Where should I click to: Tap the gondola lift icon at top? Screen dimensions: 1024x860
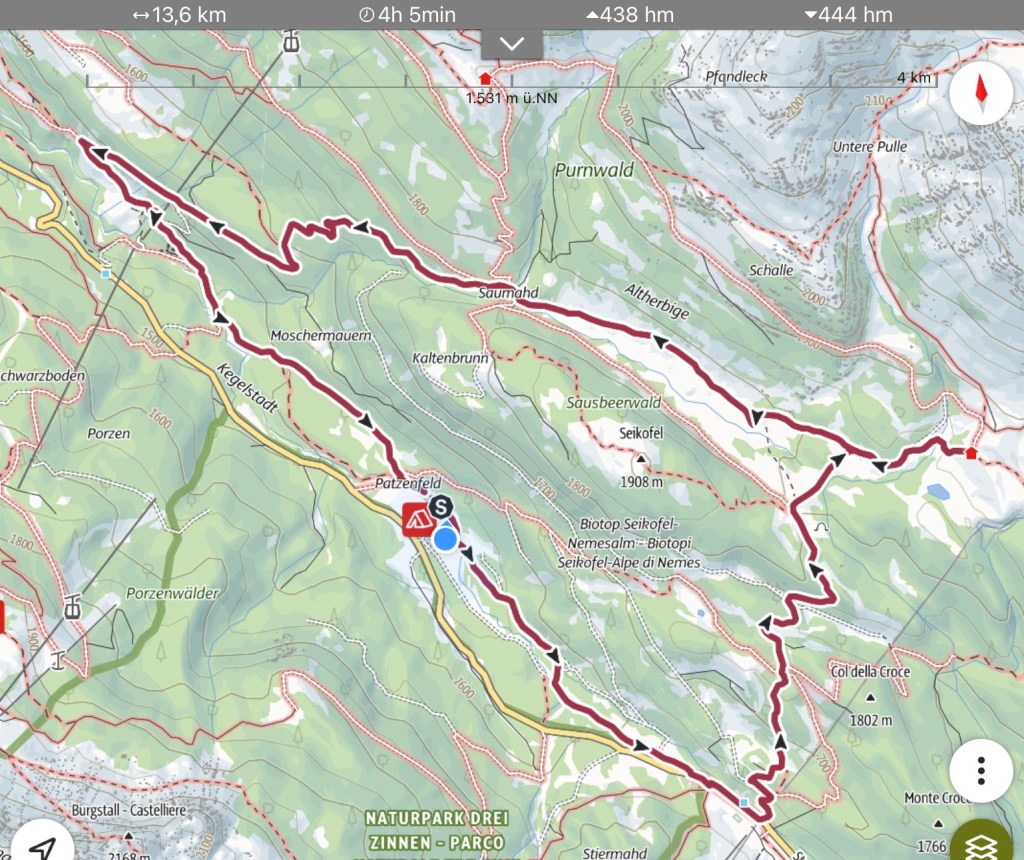click(291, 42)
